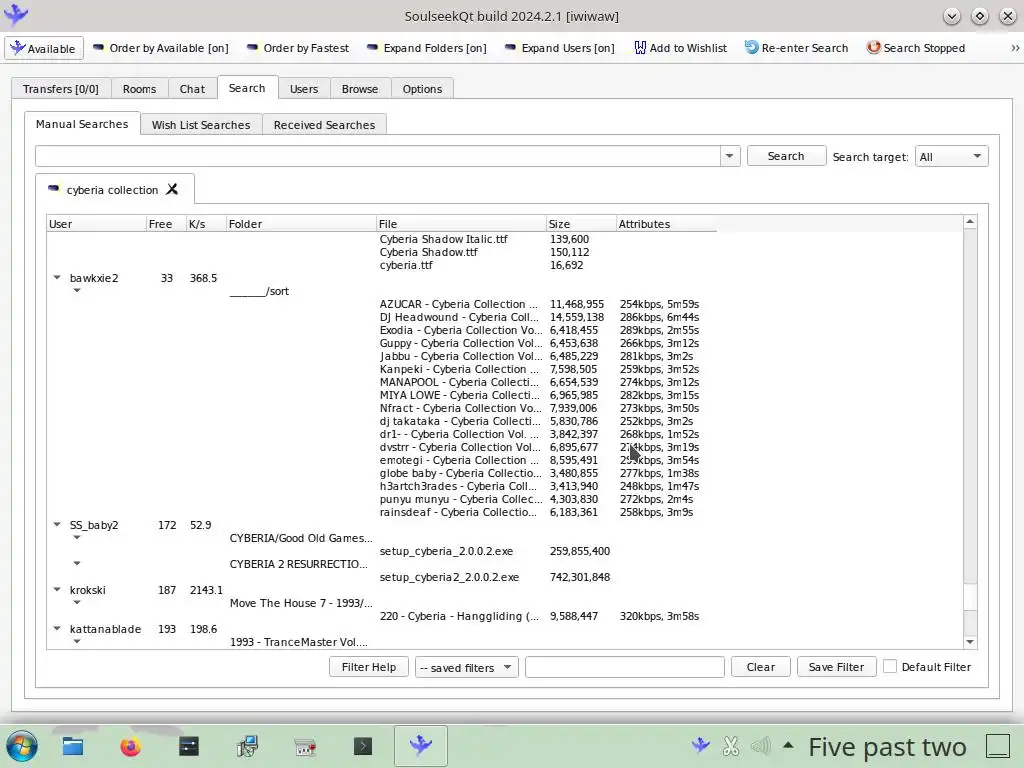
Task: Click the Search Stopped indicator
Action: coord(916,48)
